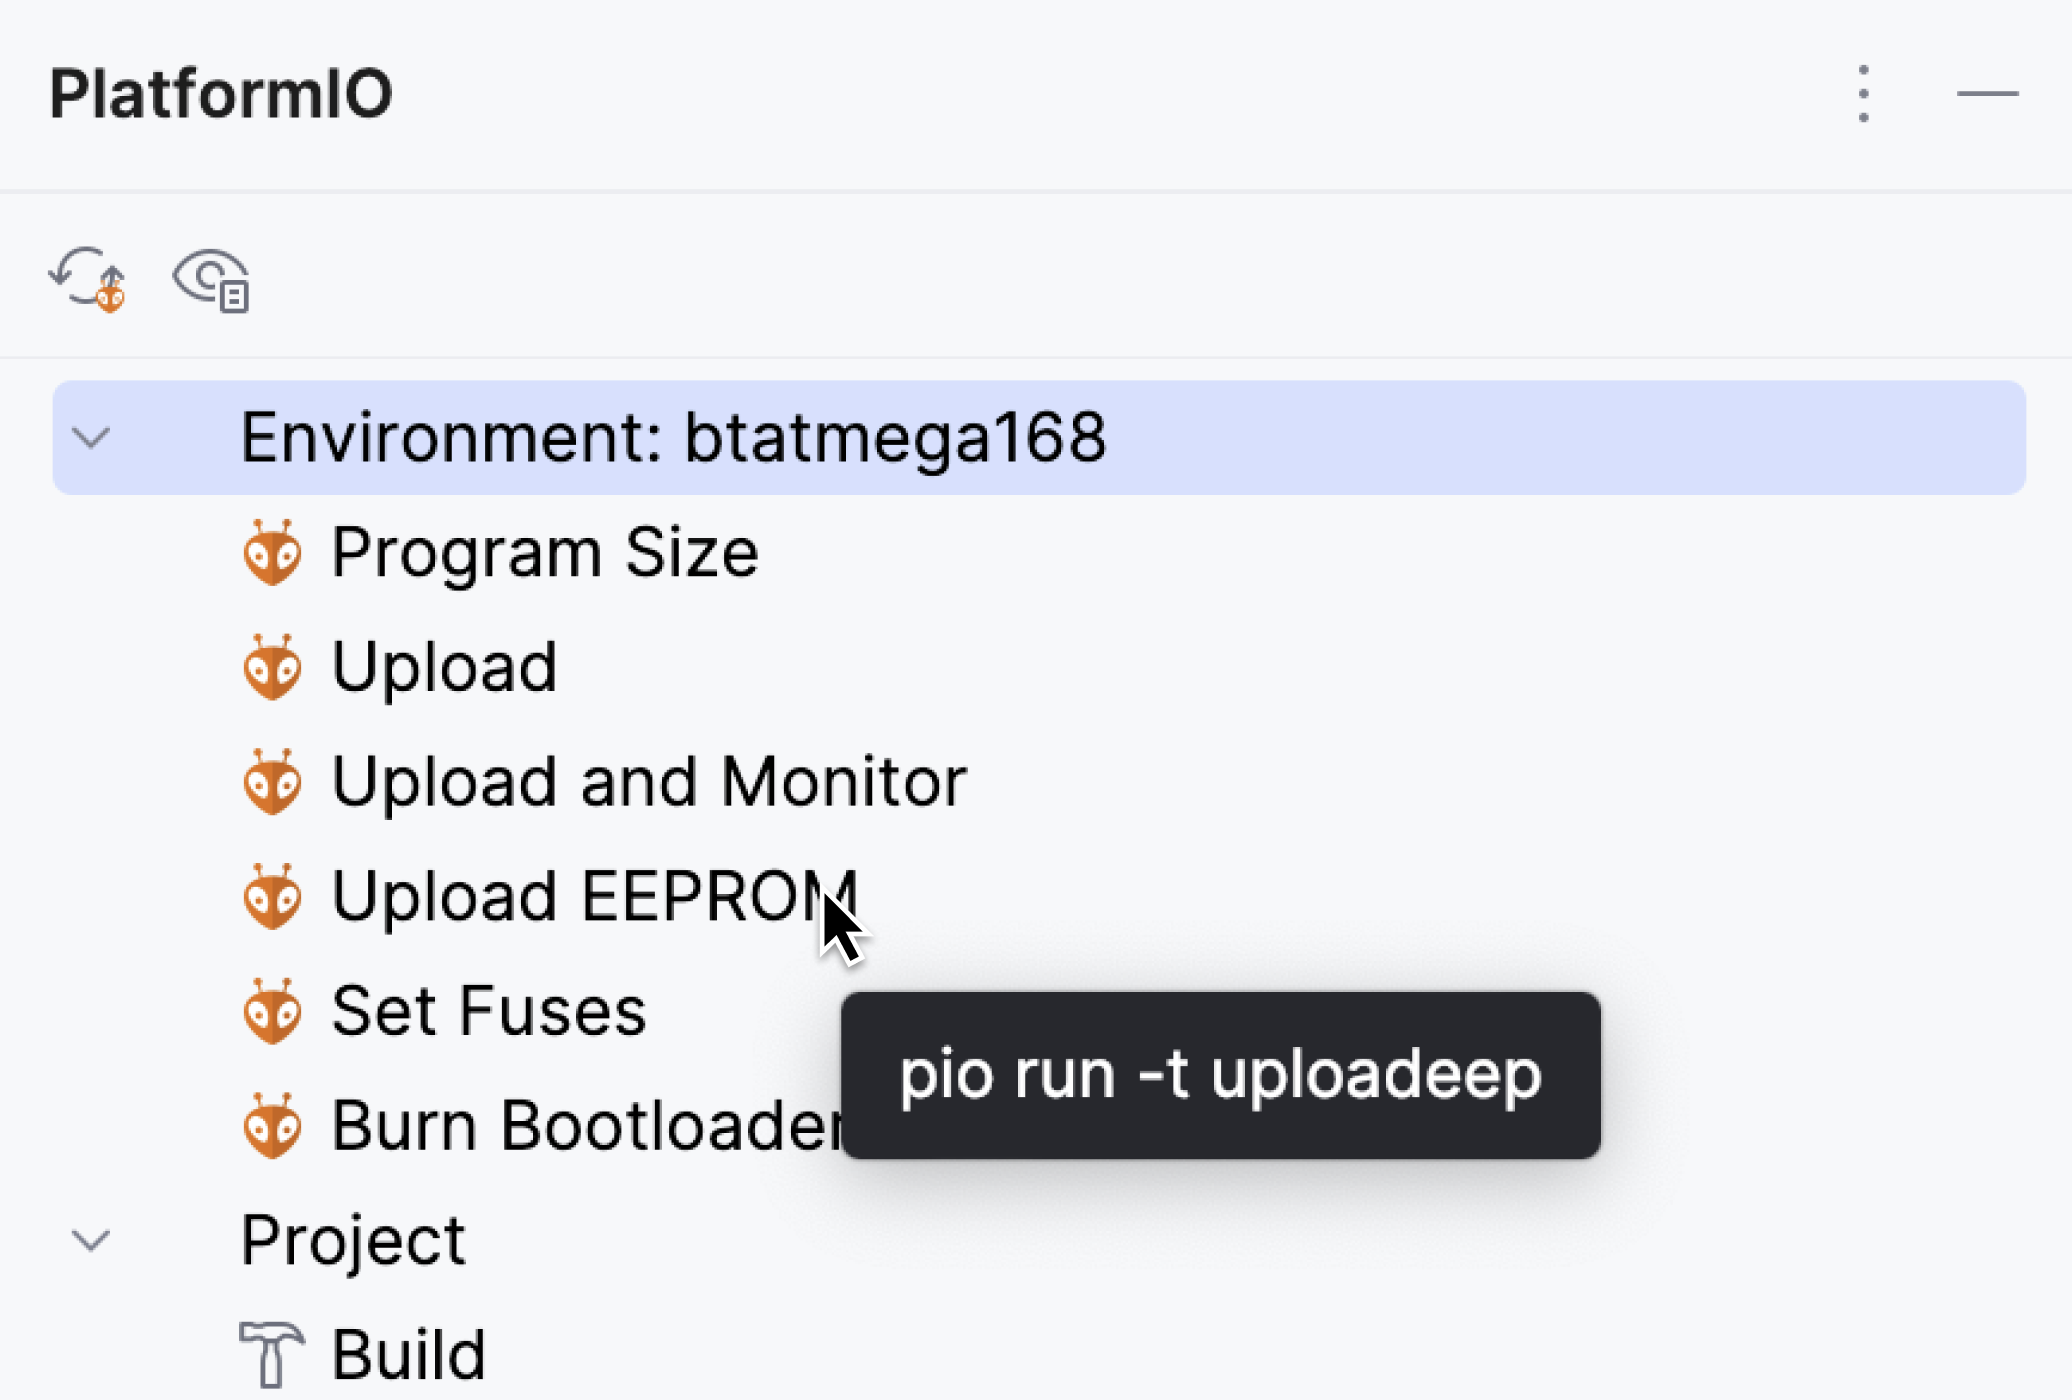Refresh PlatformIO project targets

click(88, 281)
